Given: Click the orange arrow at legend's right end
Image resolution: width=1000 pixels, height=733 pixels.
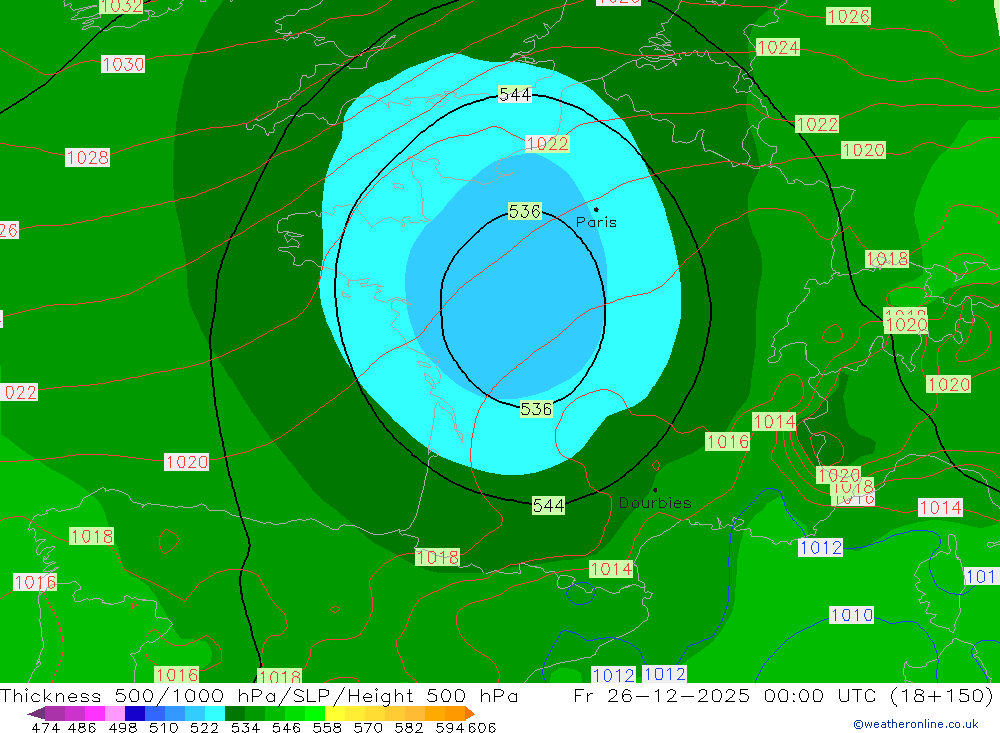Looking at the screenshot, I should click(x=470, y=713).
